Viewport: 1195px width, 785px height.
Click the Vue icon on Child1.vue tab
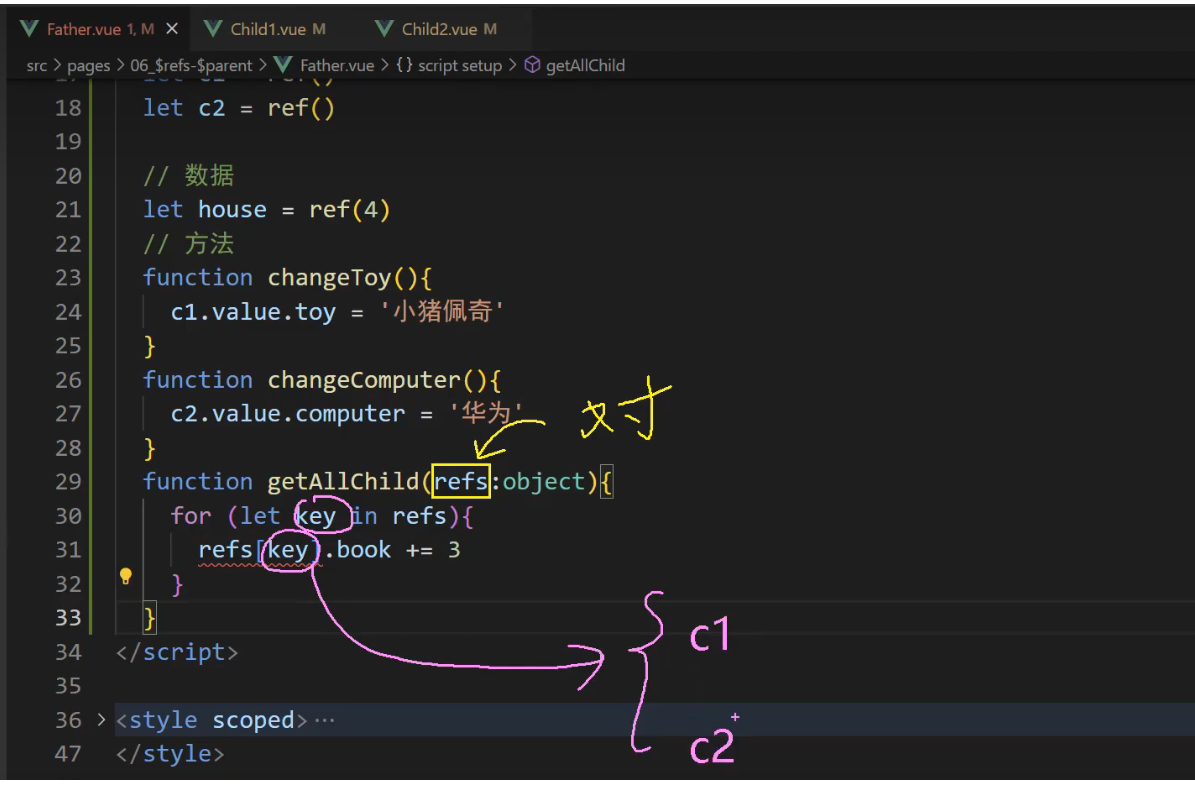(x=213, y=29)
